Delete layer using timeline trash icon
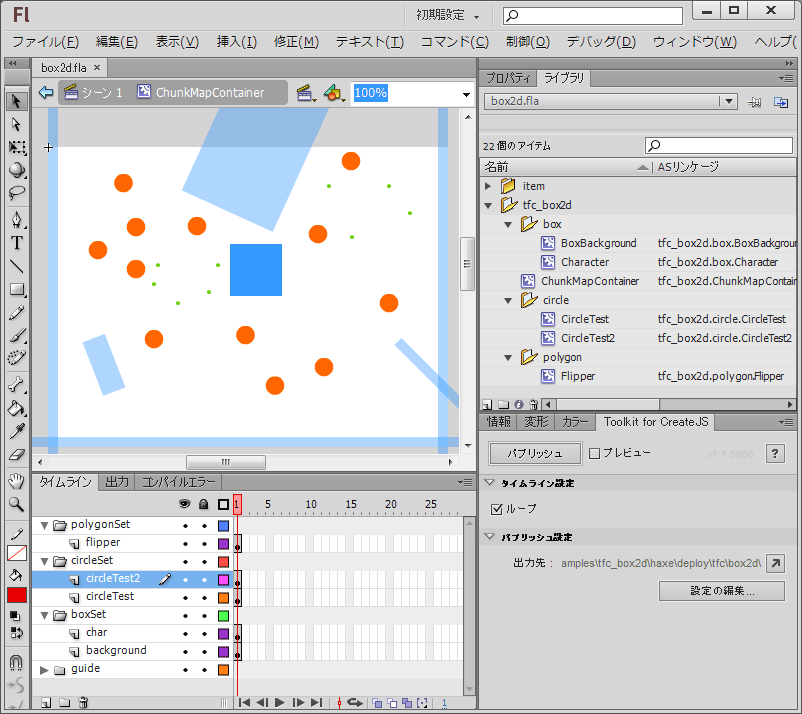Screen dimensions: 802x714 85,703
